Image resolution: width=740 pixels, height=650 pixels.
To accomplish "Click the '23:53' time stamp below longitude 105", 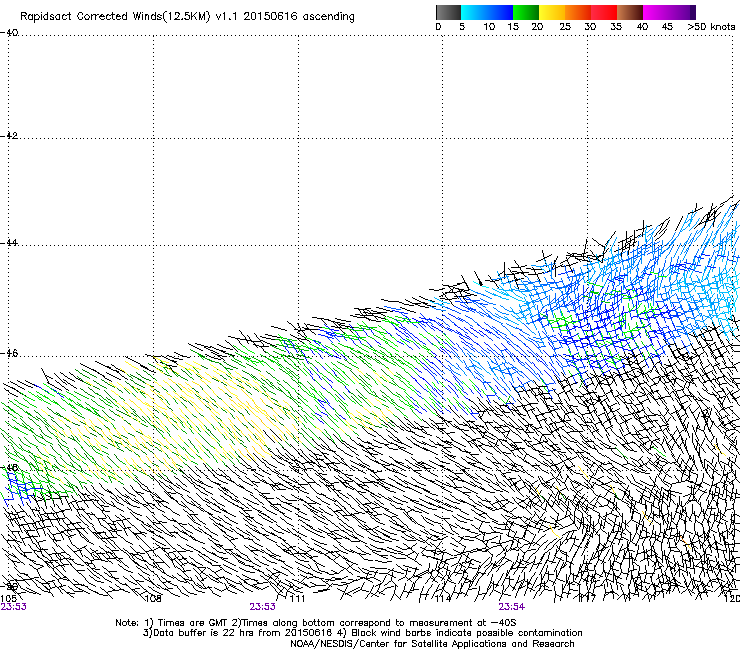I will (x=13, y=607).
